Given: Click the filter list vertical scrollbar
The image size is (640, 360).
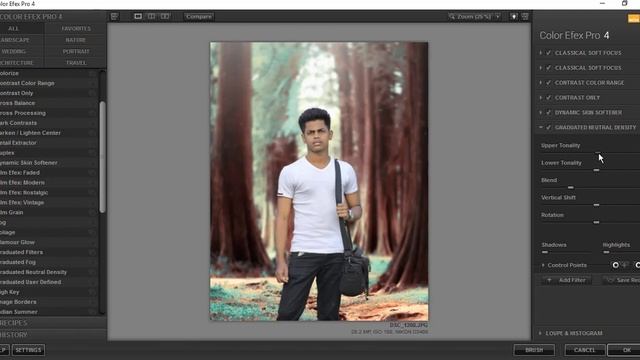Looking at the screenshot, I should click(x=102, y=157).
